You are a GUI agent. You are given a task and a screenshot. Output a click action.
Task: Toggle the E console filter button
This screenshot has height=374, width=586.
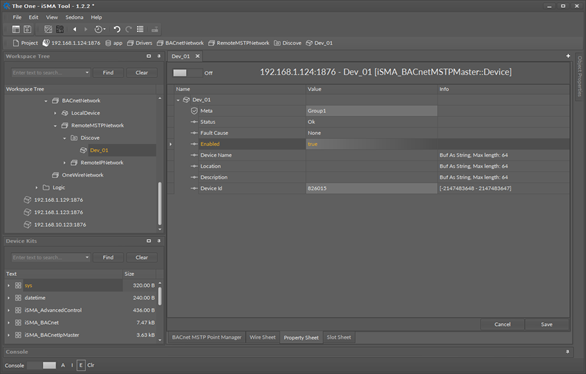(81, 365)
